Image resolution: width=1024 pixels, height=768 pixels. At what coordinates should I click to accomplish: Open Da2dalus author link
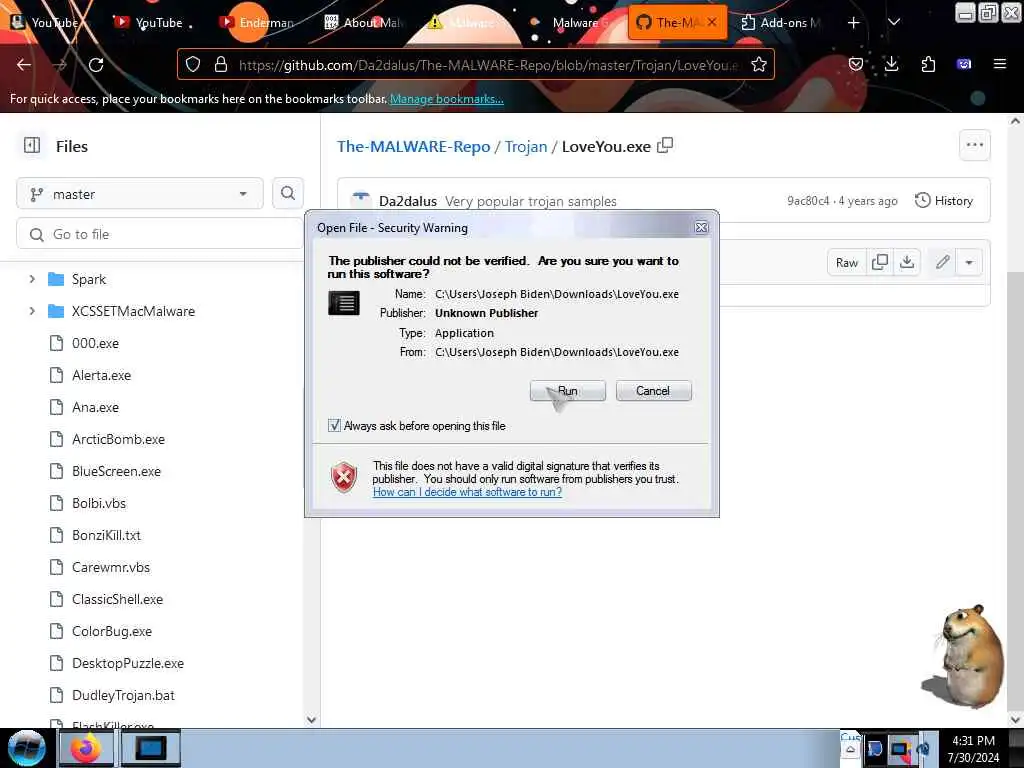pos(408,201)
